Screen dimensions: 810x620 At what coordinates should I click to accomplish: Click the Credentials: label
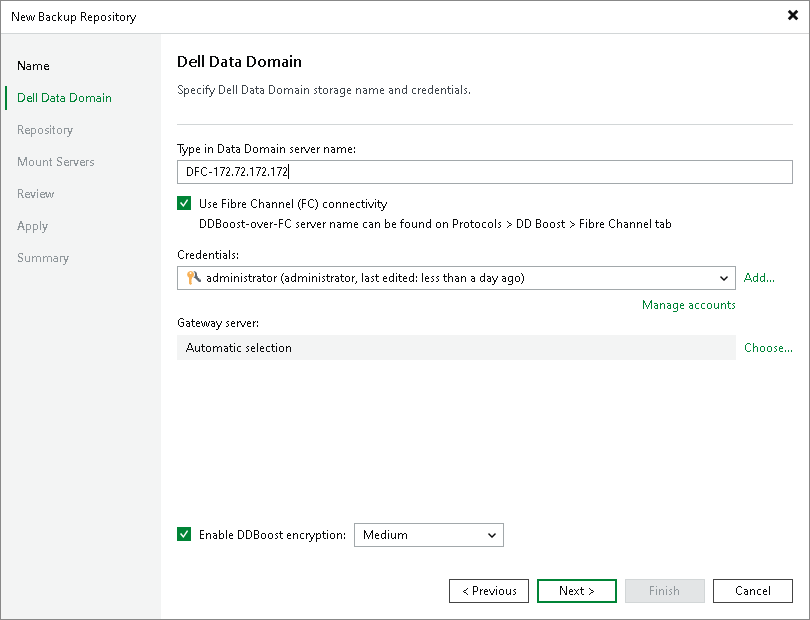(208, 255)
